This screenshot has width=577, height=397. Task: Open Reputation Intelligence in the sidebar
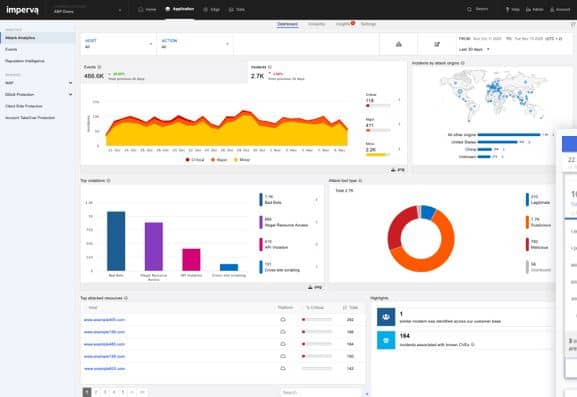25,61
